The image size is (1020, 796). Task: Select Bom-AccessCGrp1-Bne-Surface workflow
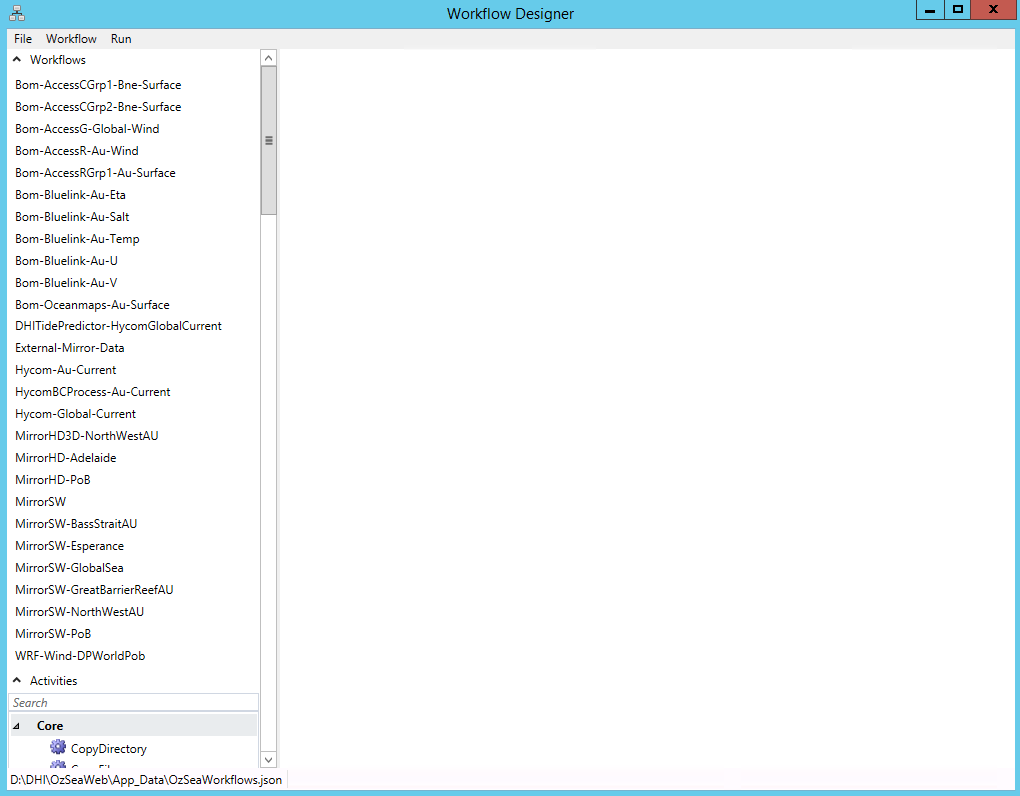98,85
